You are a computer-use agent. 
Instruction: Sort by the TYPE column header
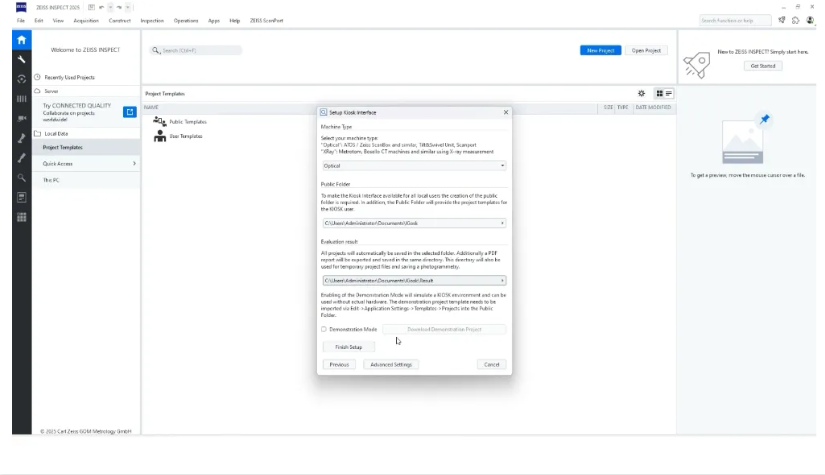point(623,107)
